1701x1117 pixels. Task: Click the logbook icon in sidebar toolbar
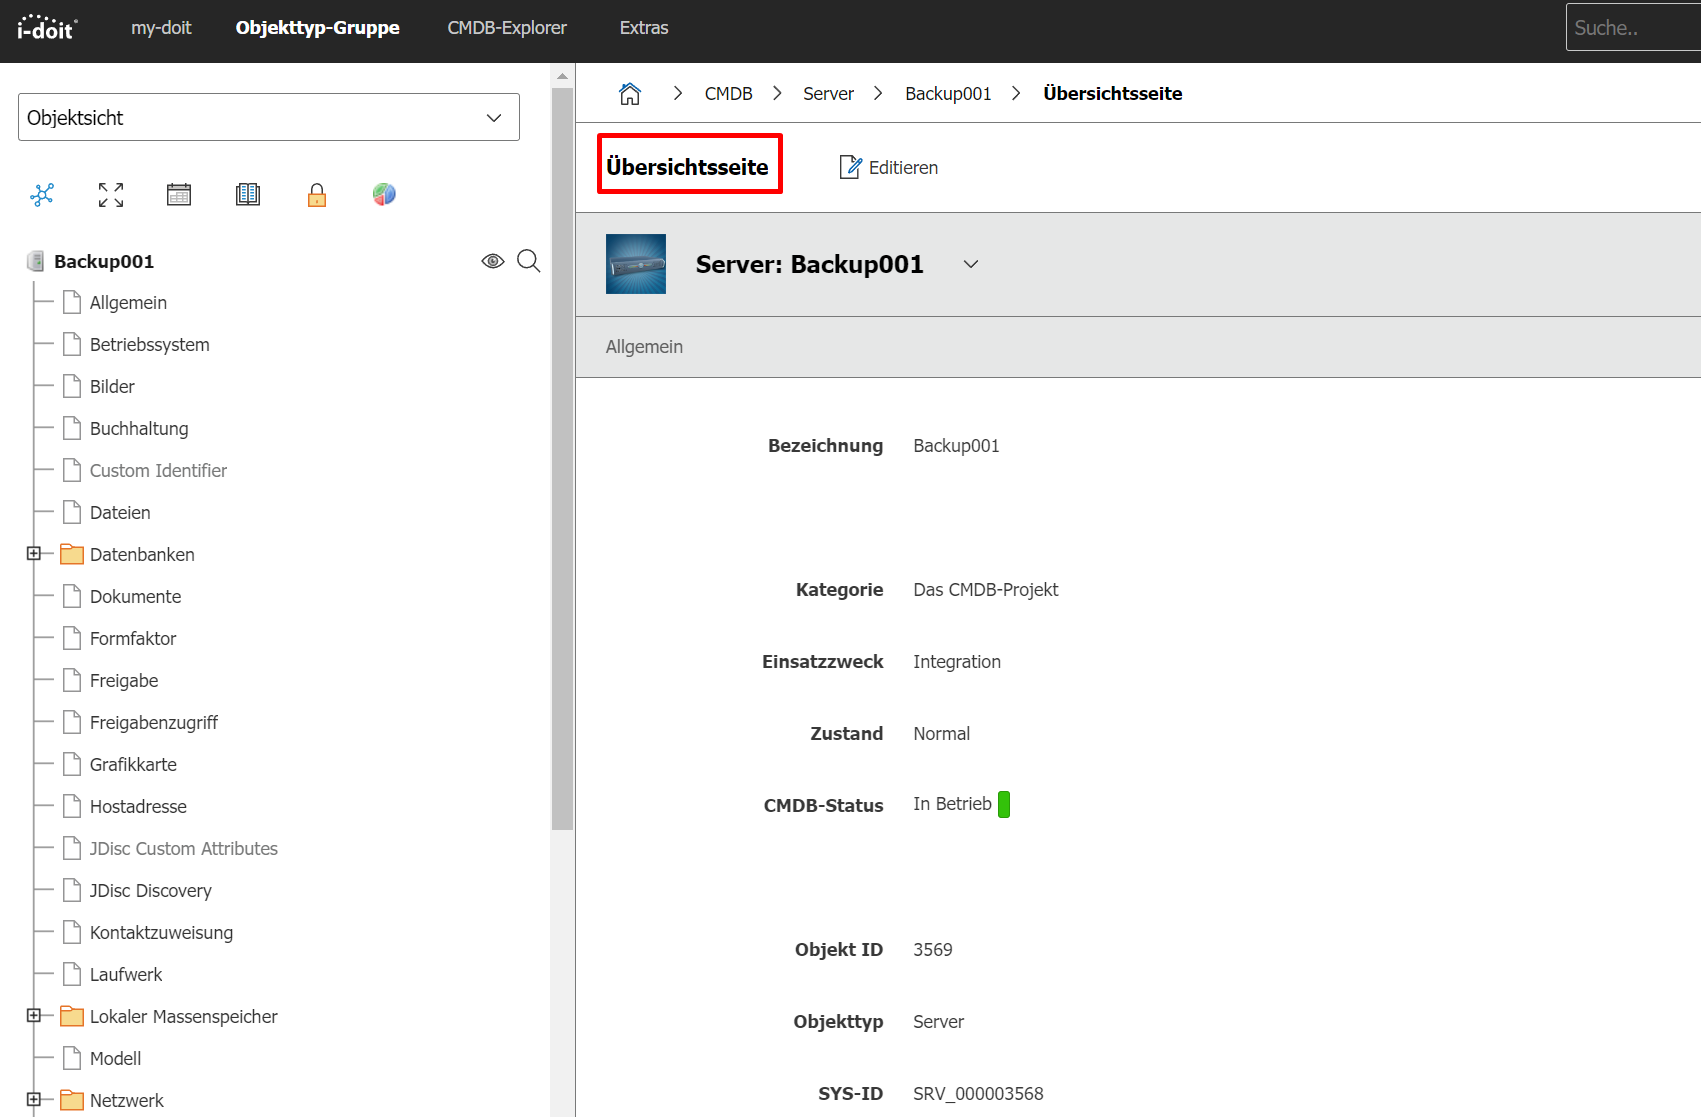(x=248, y=194)
